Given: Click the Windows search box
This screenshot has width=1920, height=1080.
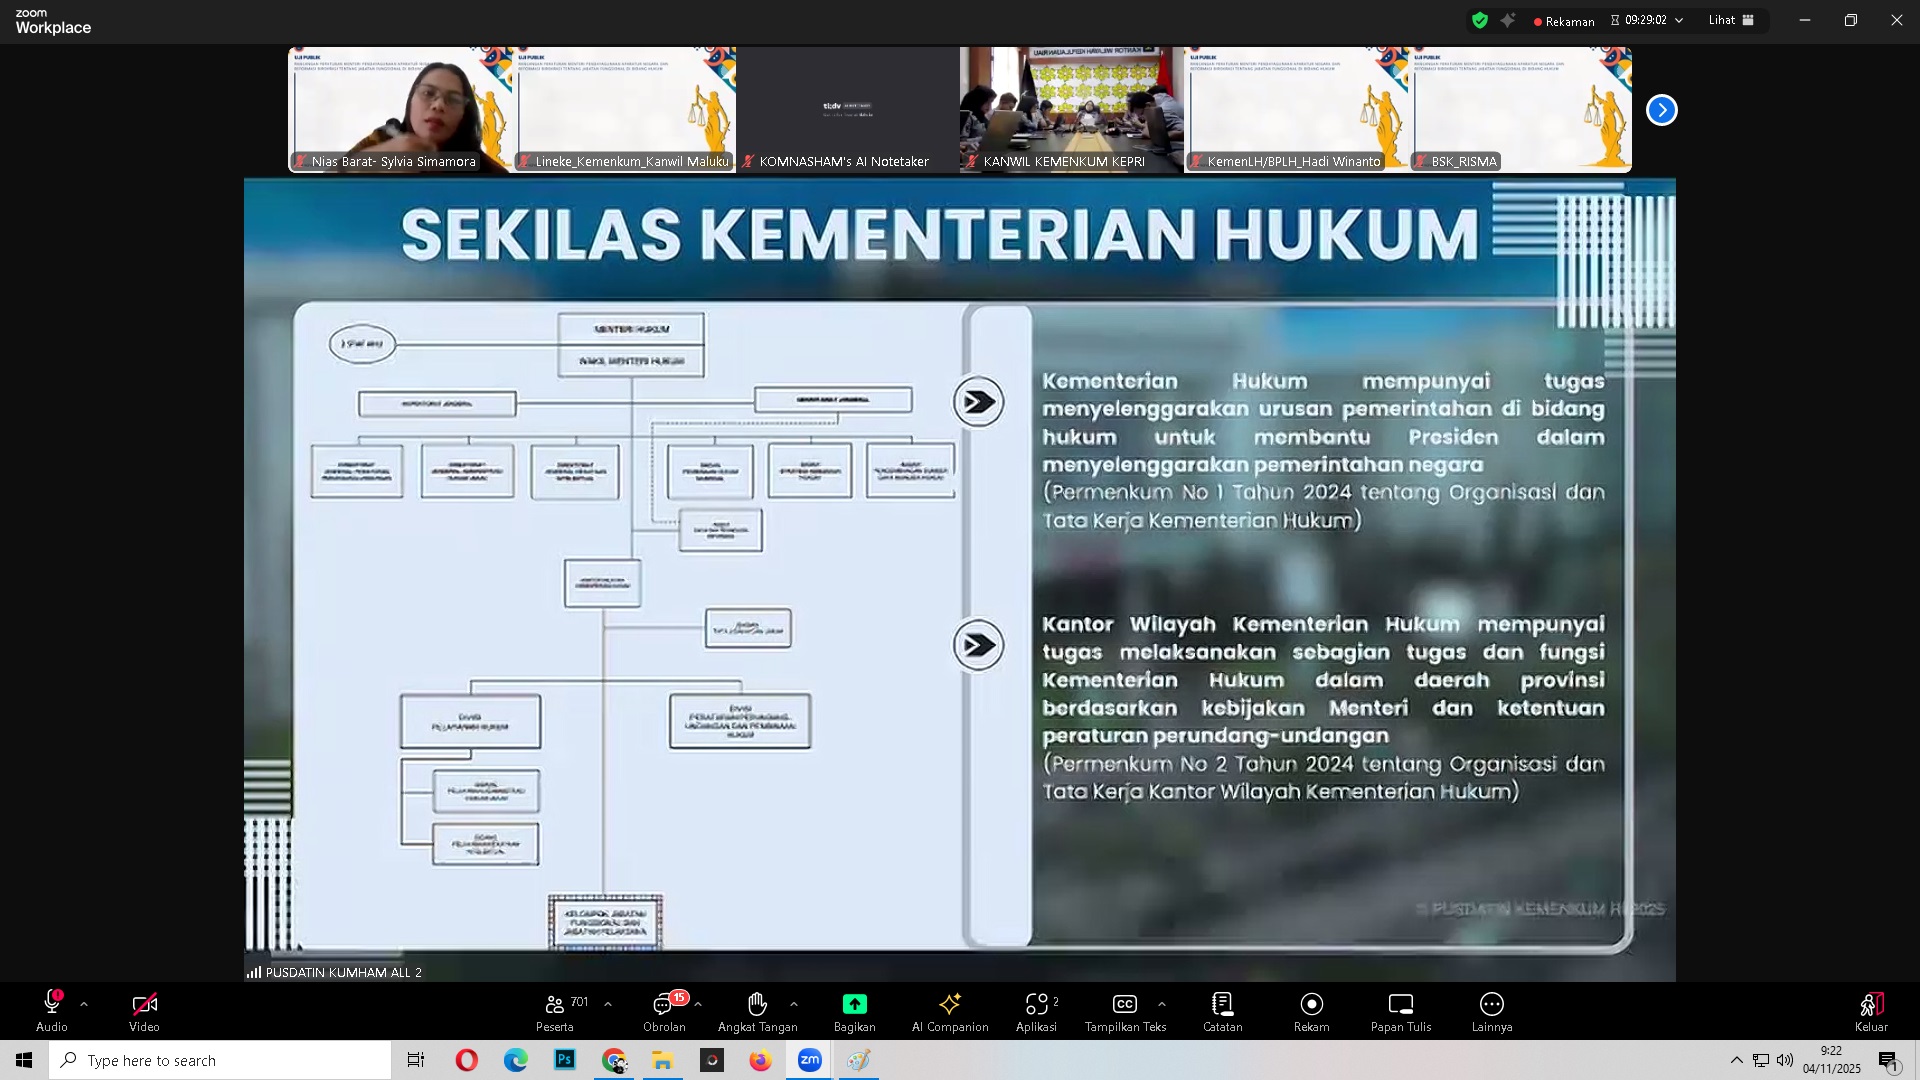Looking at the screenshot, I should [220, 1060].
